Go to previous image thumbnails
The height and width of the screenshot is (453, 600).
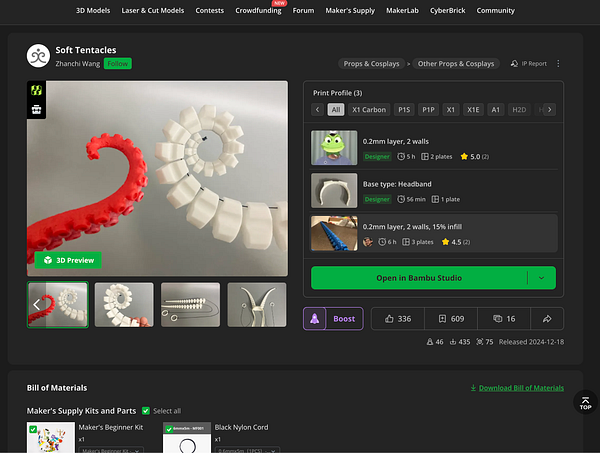point(37,305)
